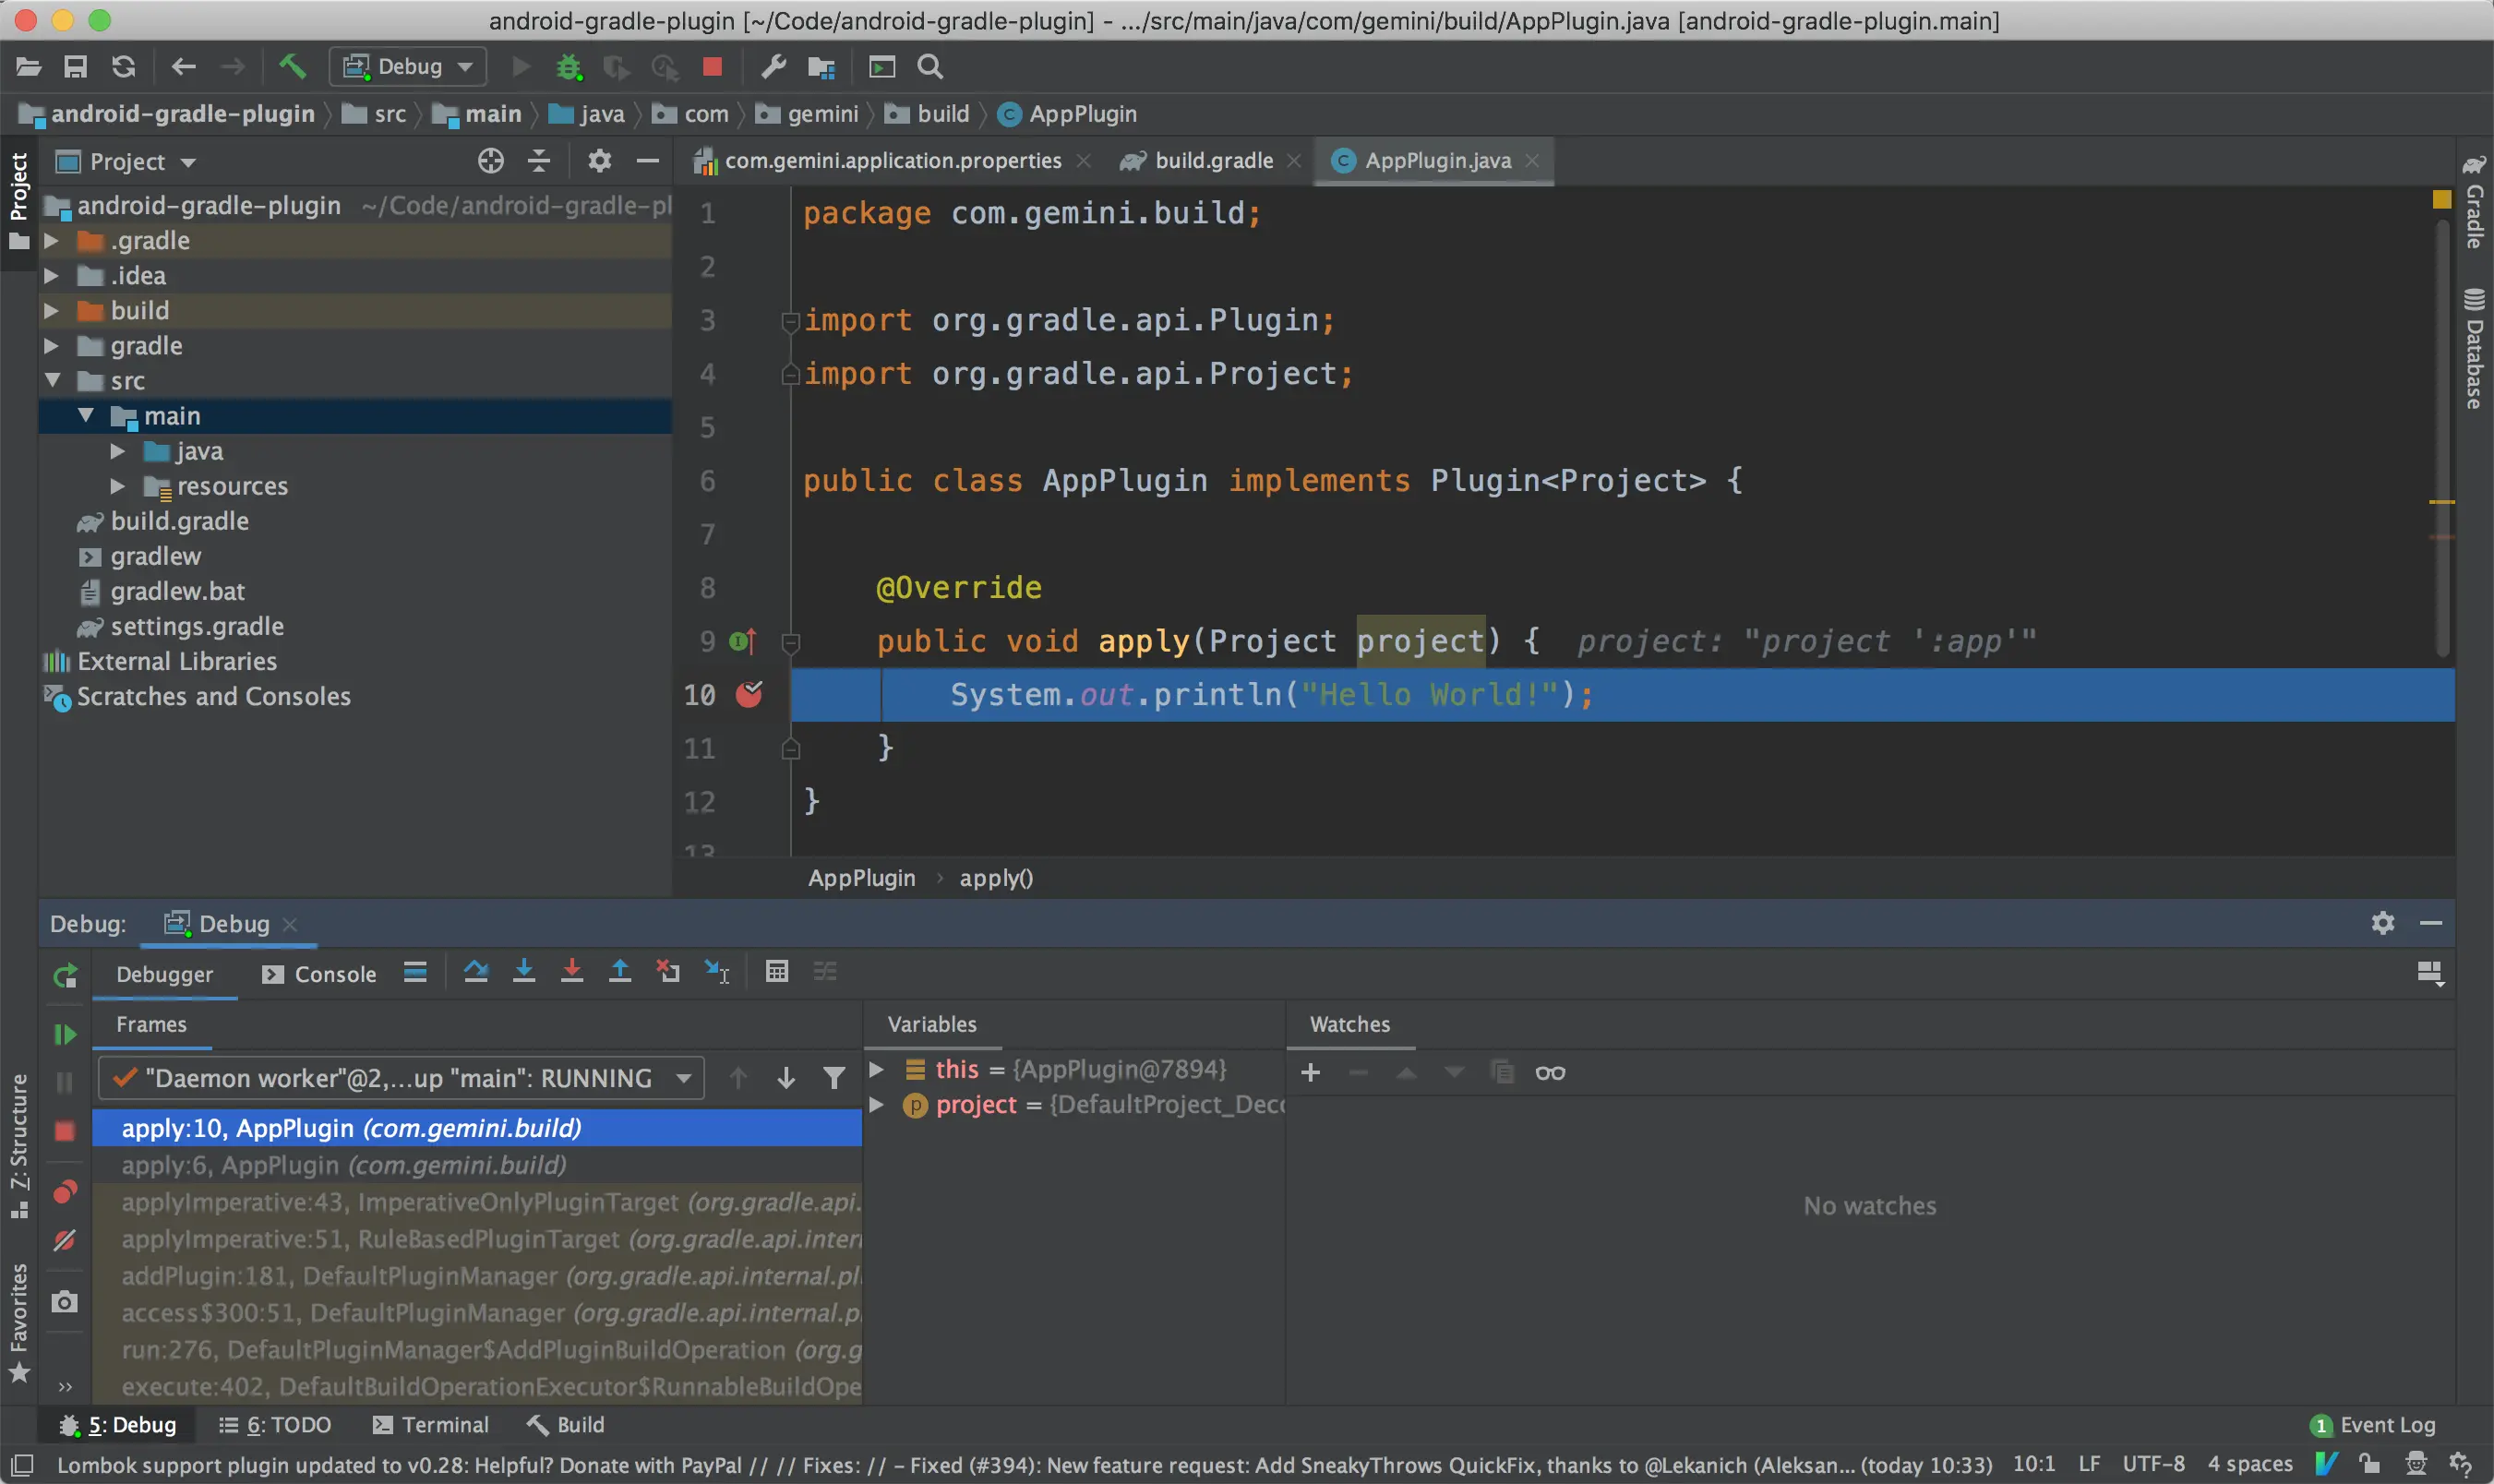Resume the paused program

coord(64,1034)
